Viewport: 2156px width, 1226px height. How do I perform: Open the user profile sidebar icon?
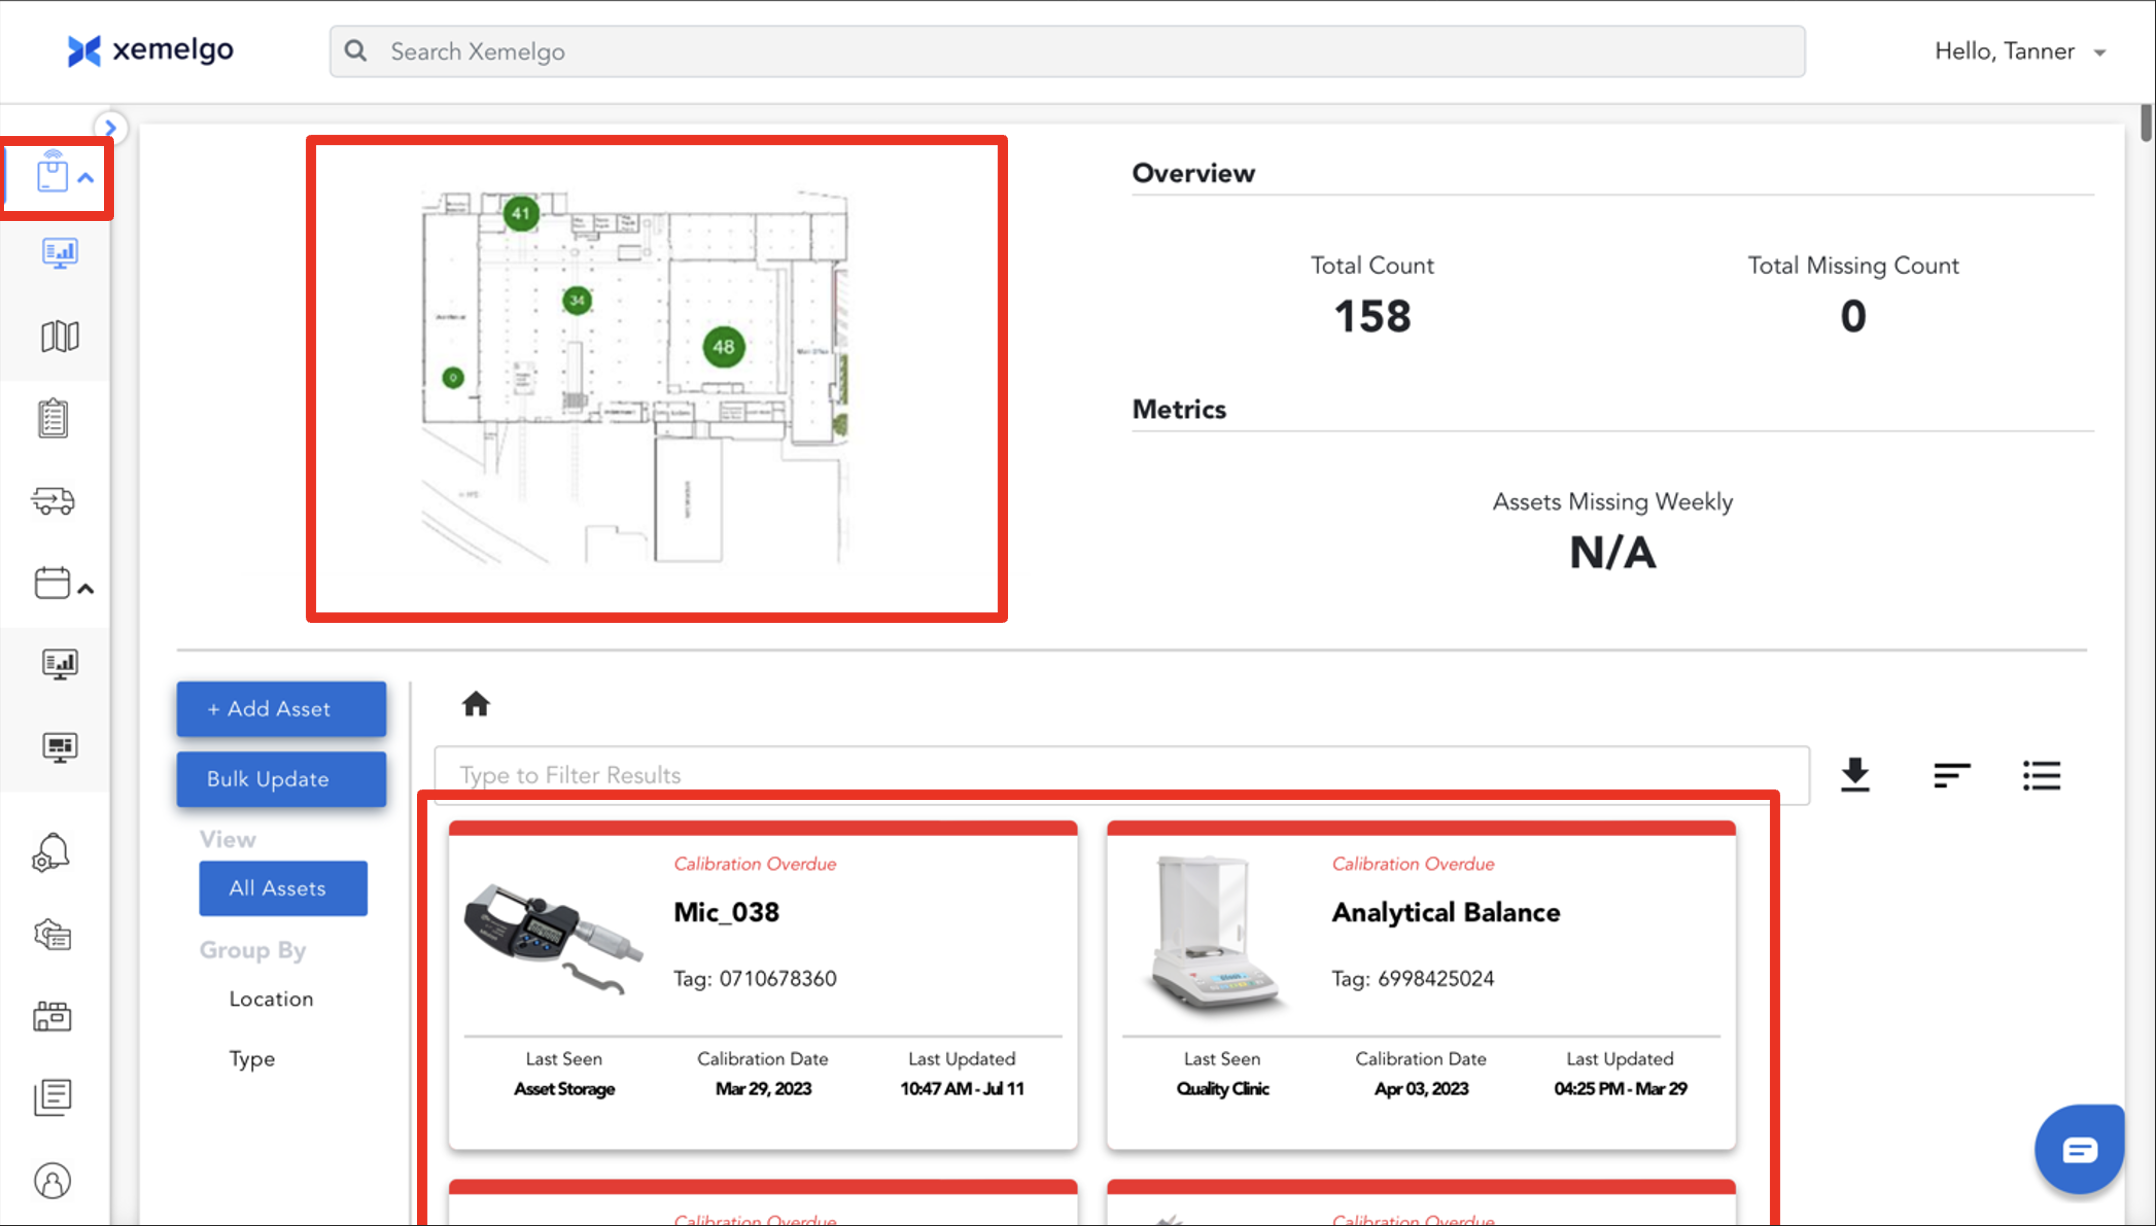[x=53, y=1181]
